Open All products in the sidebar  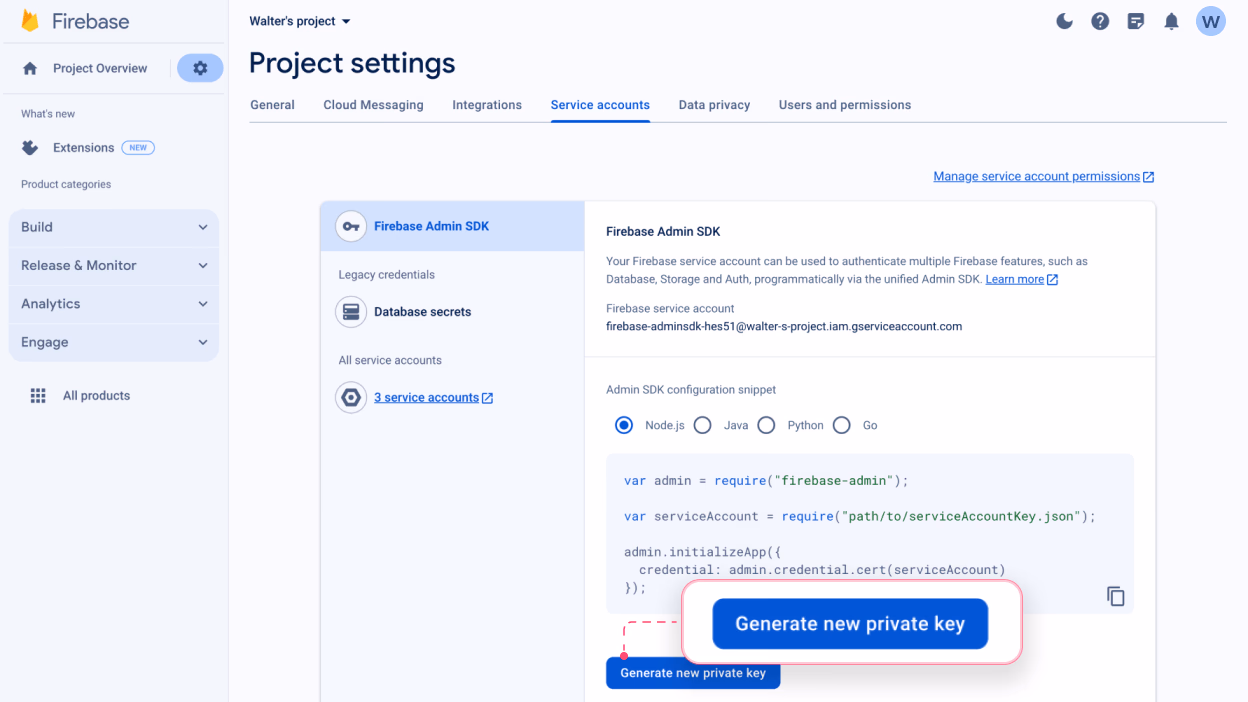coord(96,395)
